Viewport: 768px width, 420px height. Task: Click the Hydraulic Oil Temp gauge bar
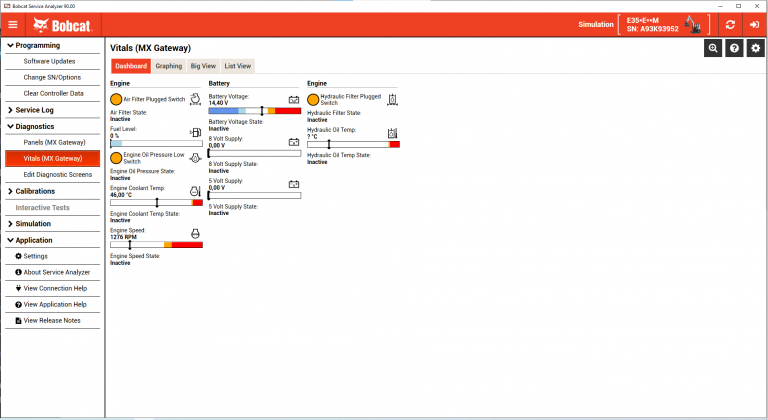tap(353, 144)
